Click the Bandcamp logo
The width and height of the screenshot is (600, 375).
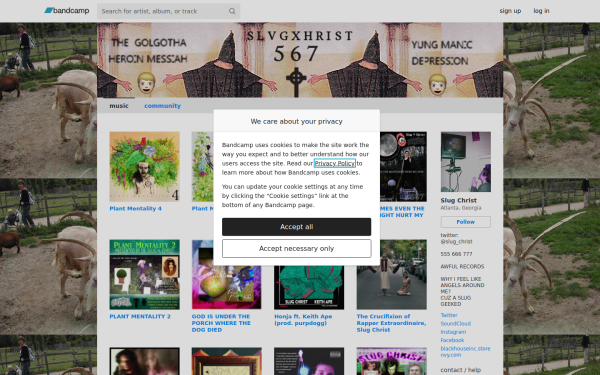67,11
